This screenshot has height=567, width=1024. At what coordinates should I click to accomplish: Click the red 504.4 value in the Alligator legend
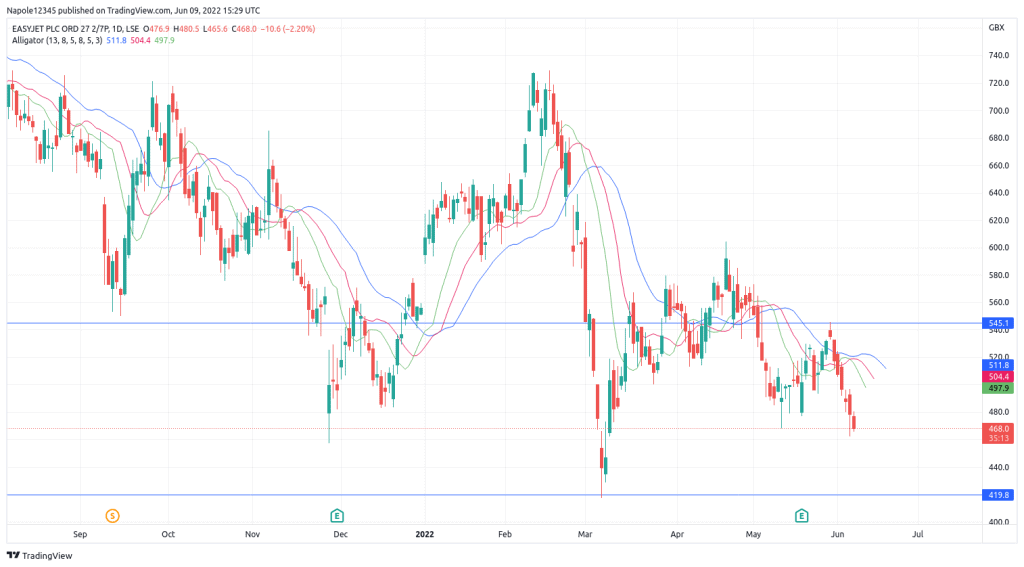[140, 40]
